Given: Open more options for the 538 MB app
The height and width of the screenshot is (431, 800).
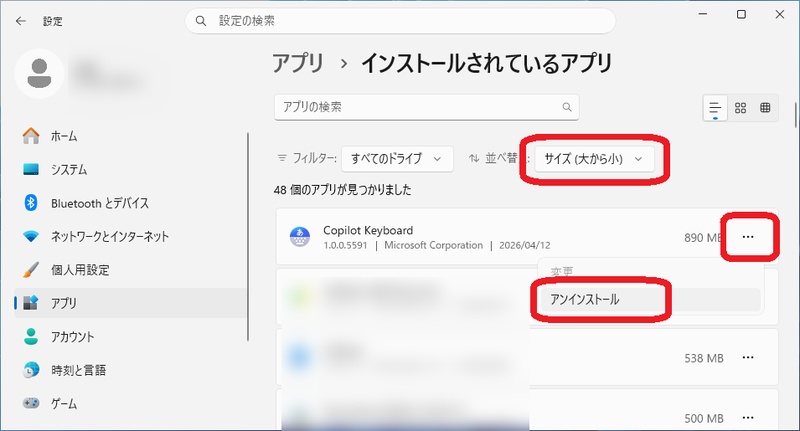Looking at the screenshot, I should pyautogui.click(x=748, y=358).
